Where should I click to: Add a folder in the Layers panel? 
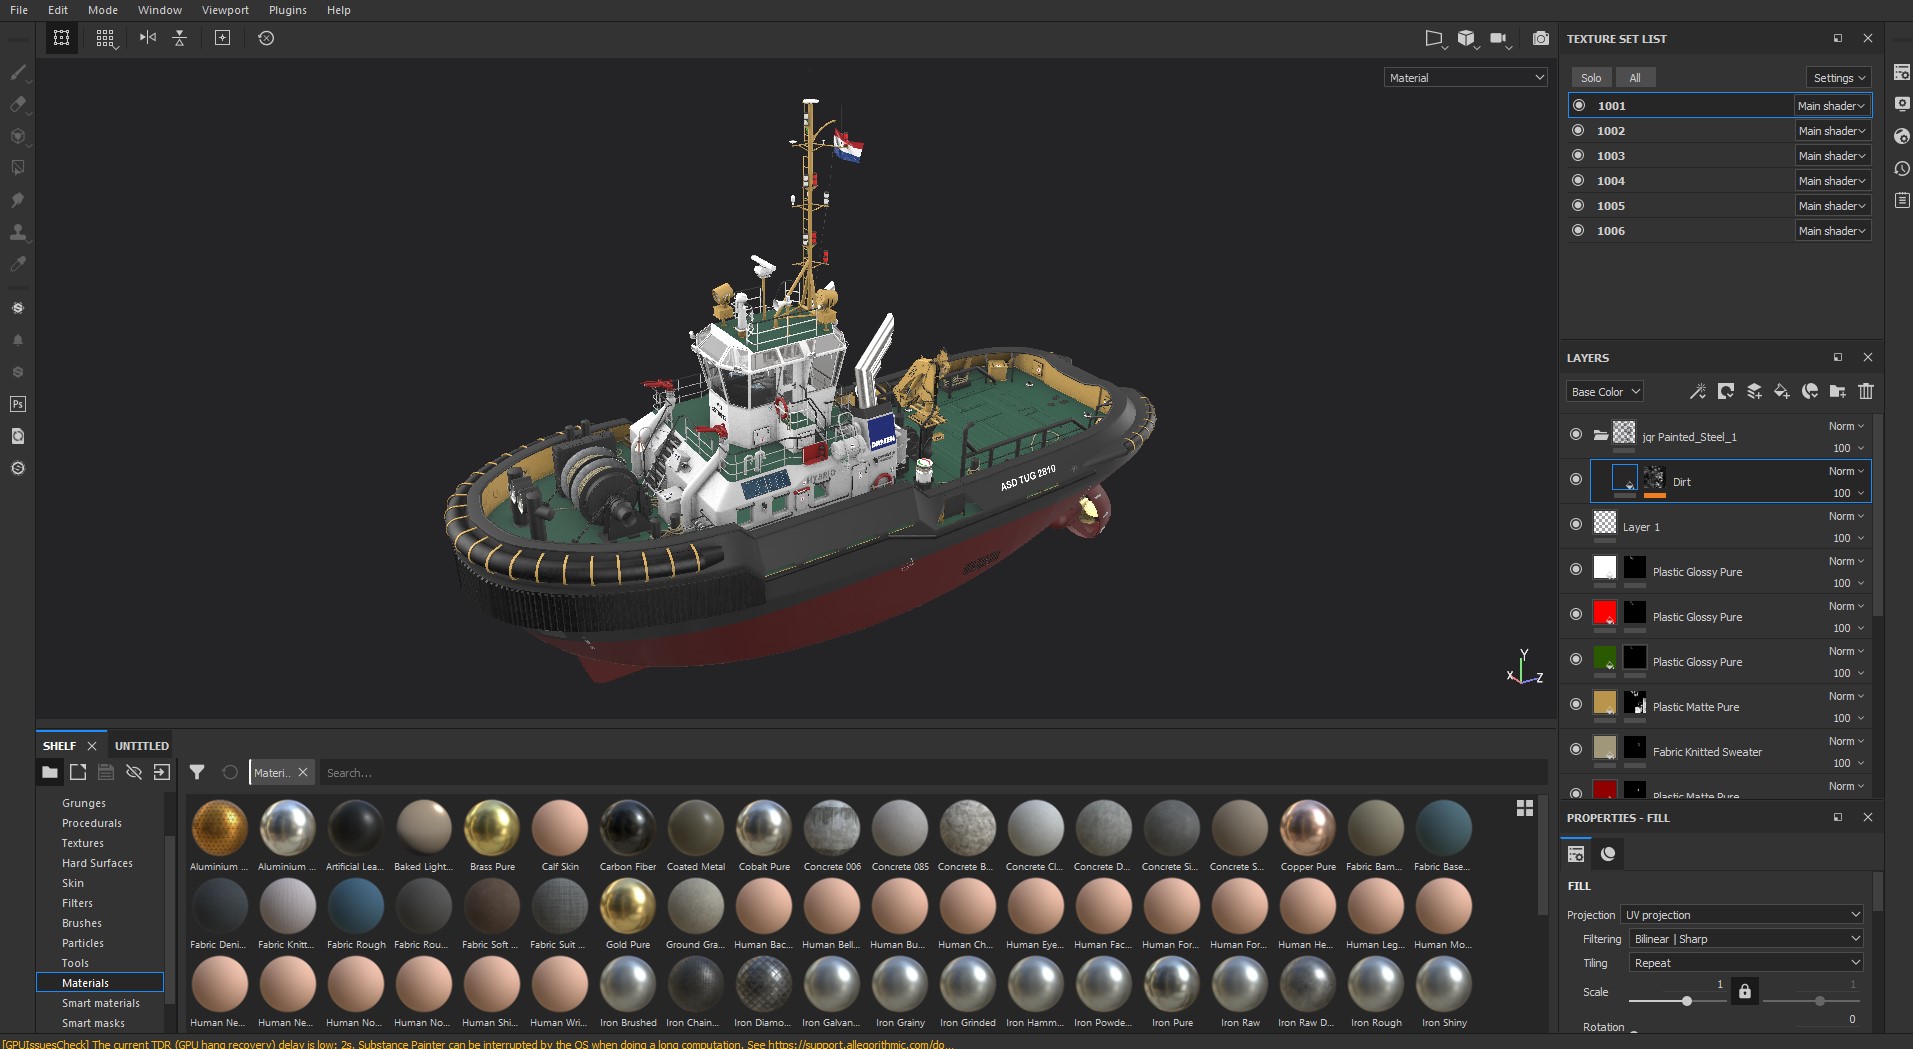click(x=1837, y=391)
